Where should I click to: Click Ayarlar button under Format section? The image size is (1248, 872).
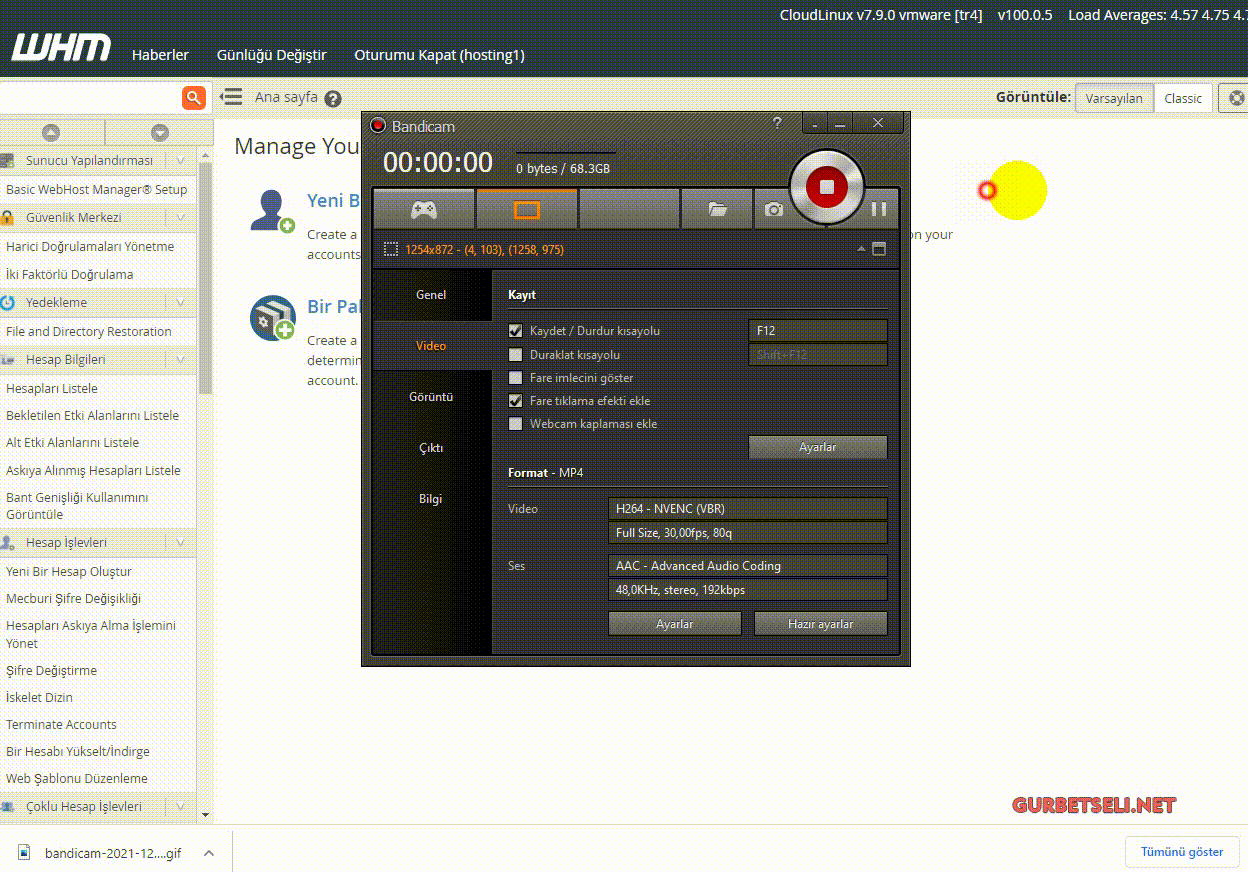675,624
